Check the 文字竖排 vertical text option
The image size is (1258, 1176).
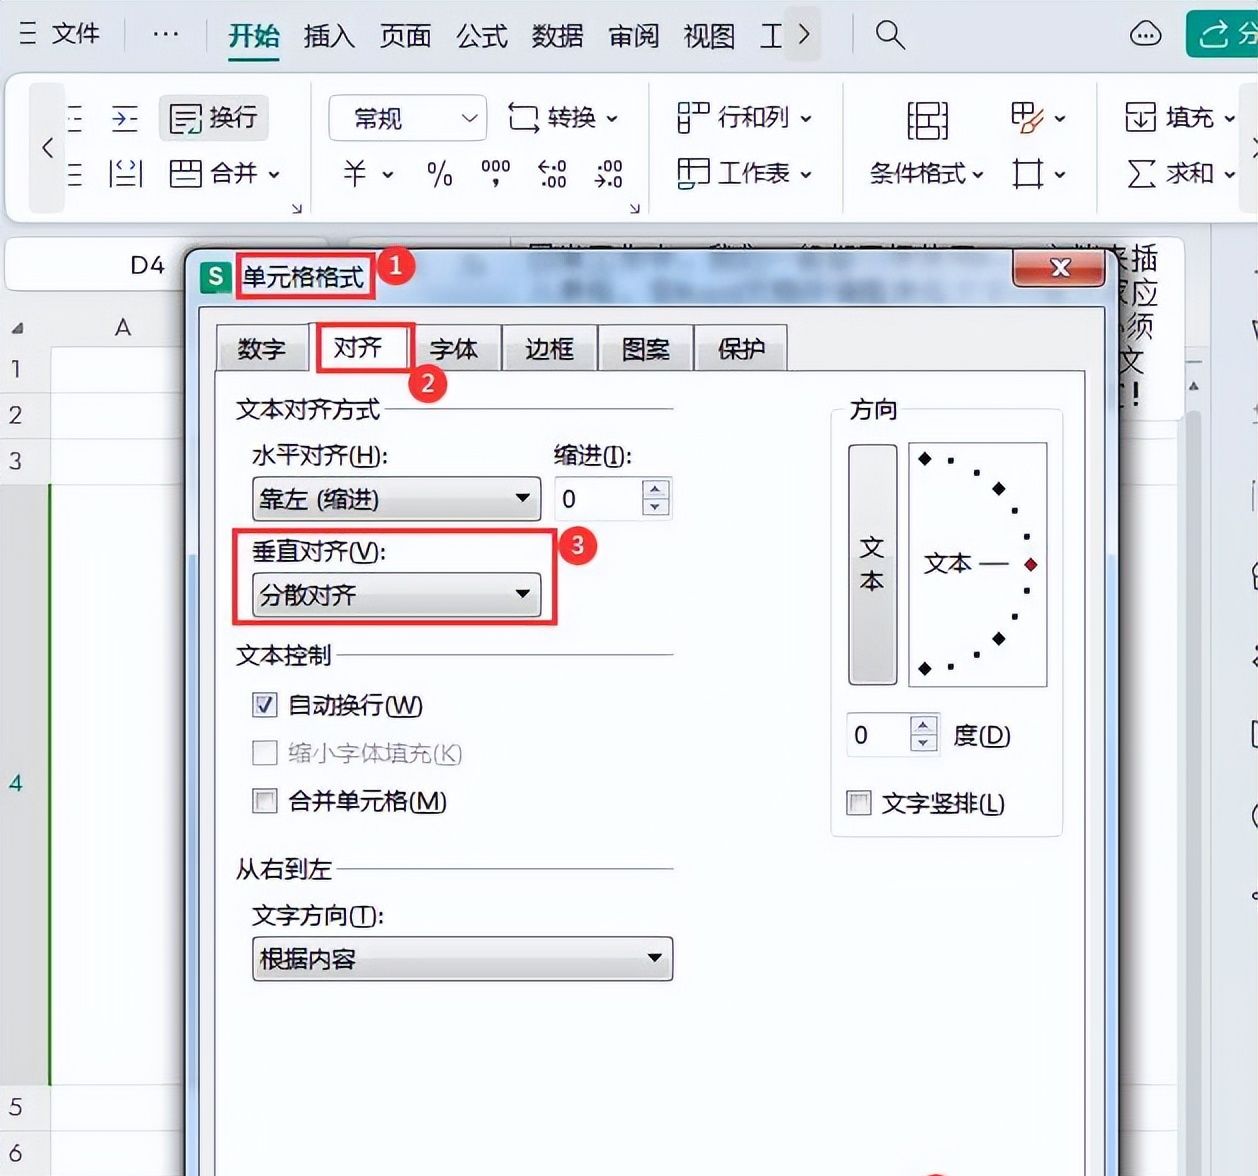[x=859, y=803]
